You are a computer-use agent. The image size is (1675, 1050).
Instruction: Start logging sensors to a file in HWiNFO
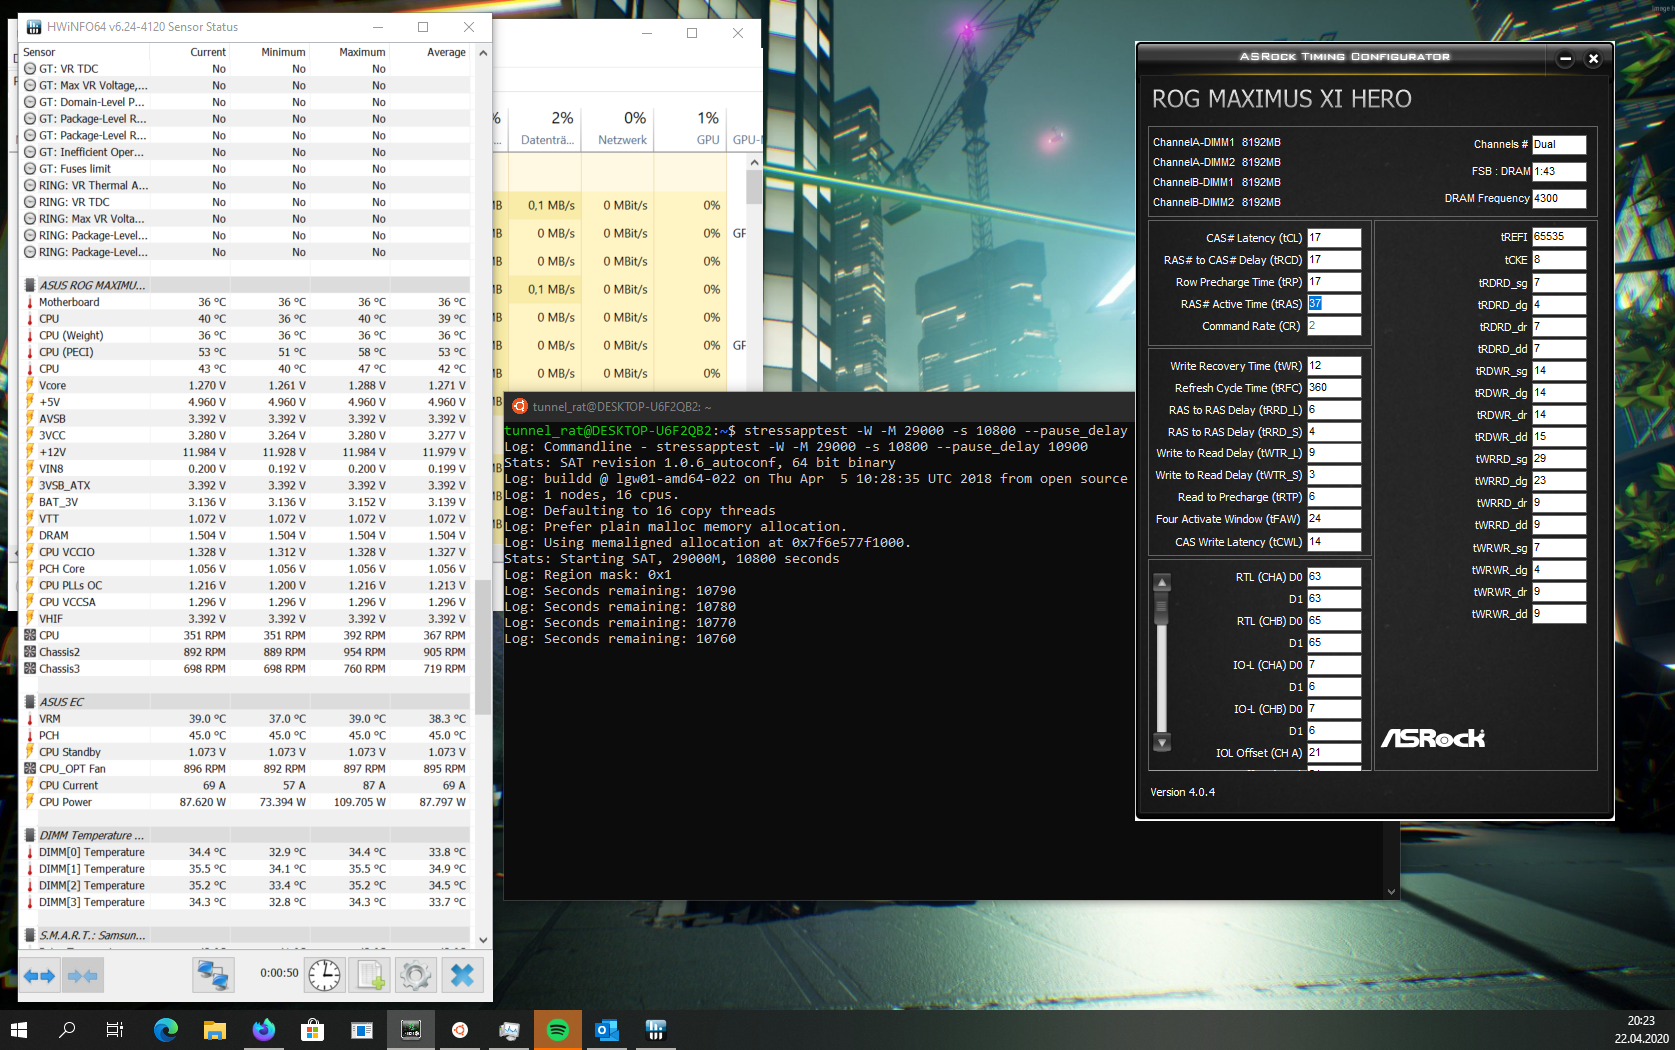click(370, 975)
